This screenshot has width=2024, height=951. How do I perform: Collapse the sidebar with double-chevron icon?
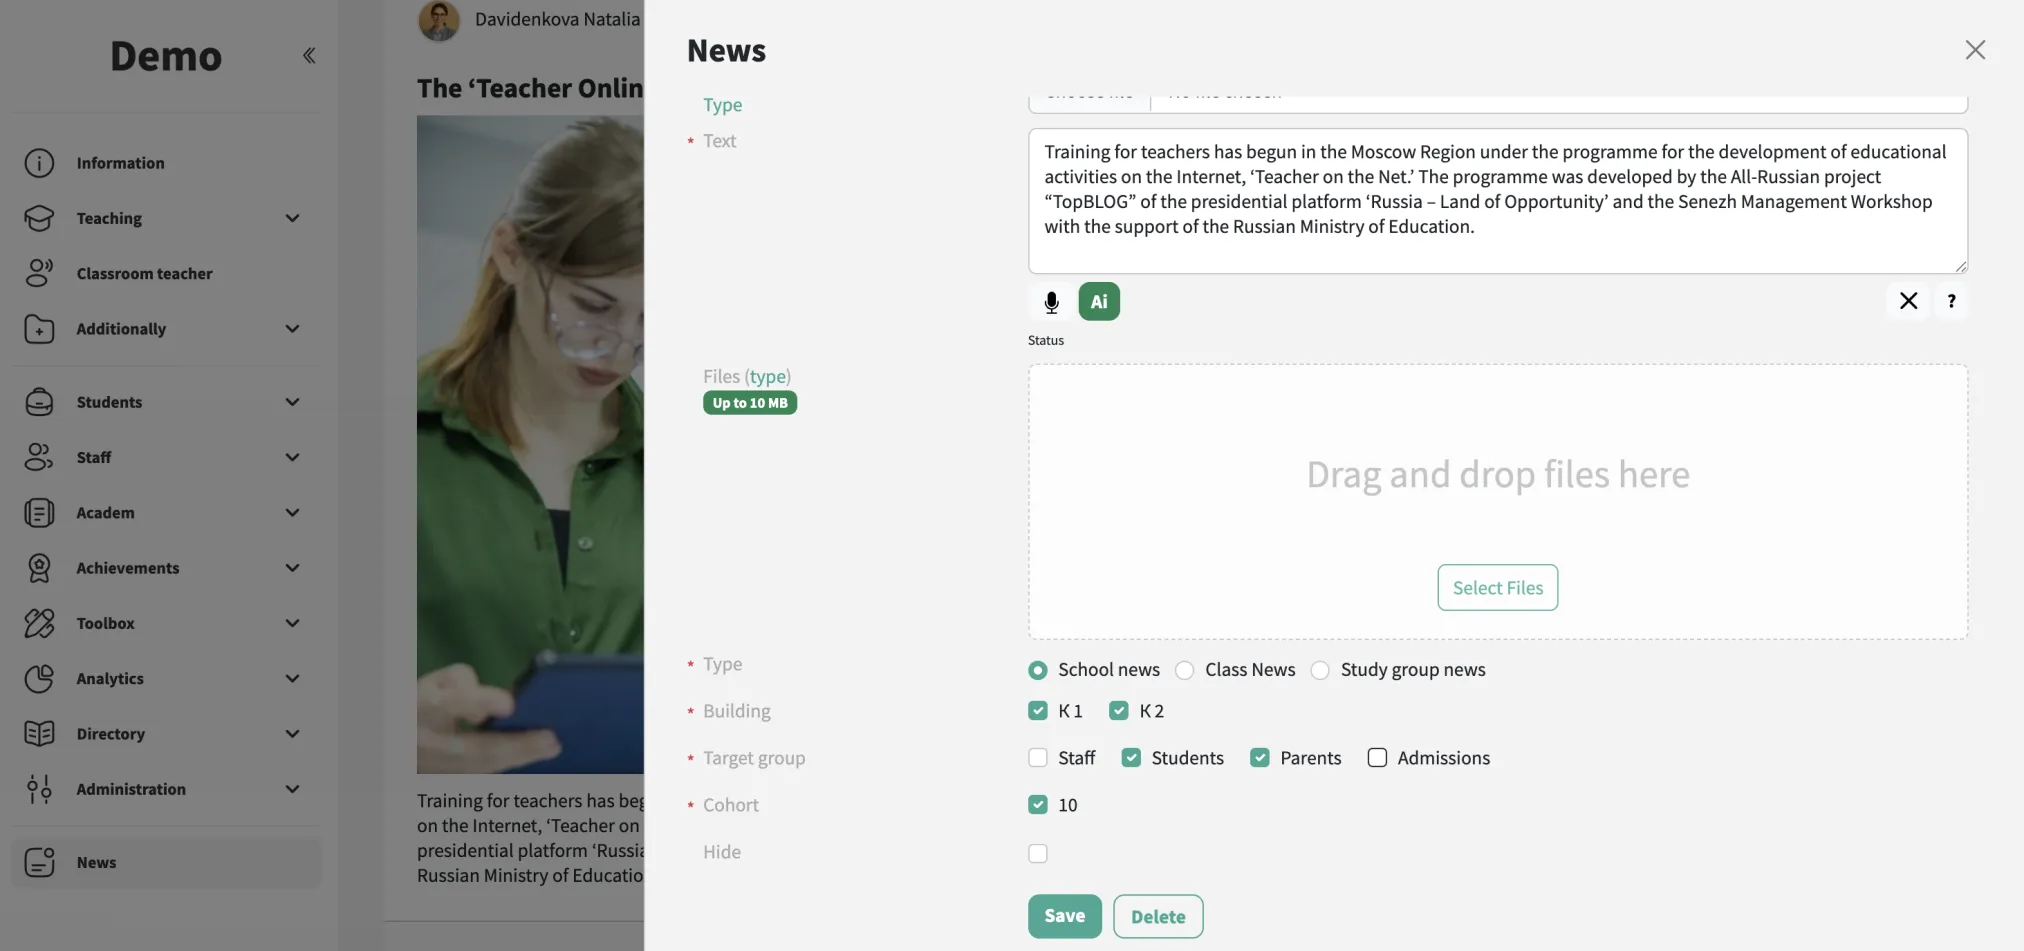[309, 56]
